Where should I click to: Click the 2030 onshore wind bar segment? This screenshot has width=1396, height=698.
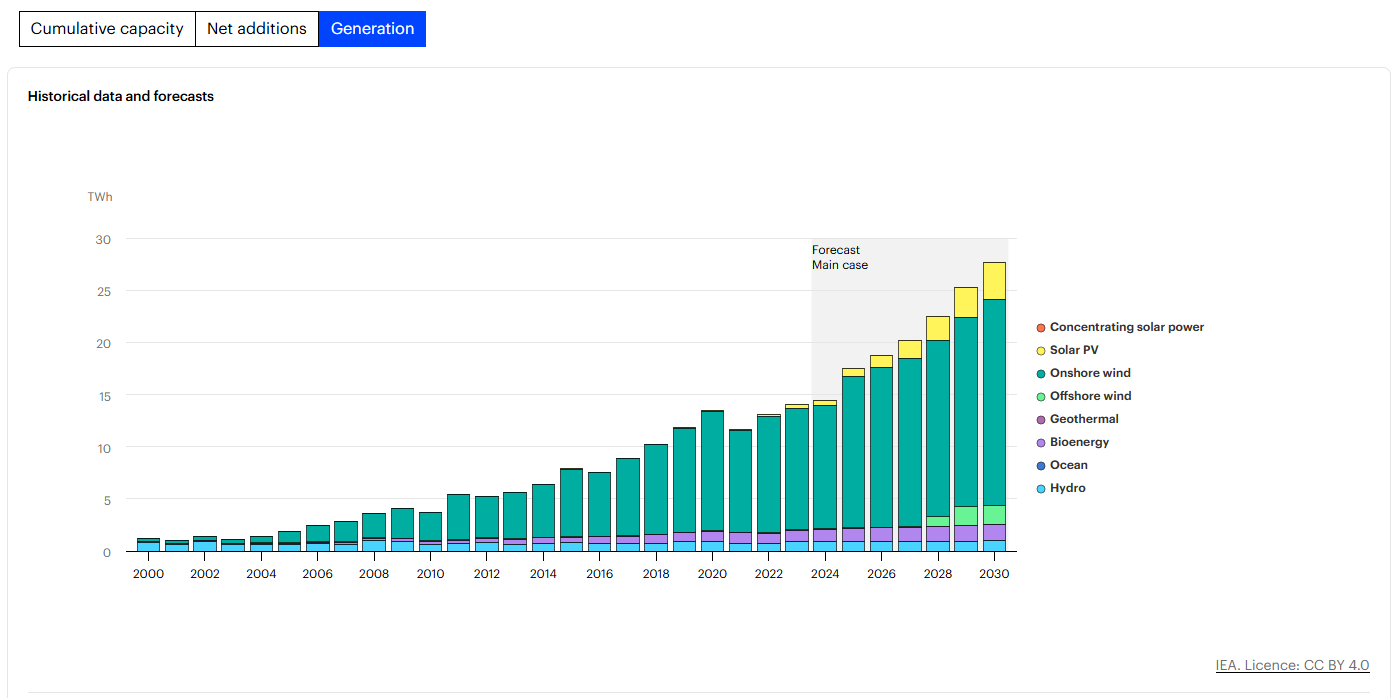click(994, 400)
